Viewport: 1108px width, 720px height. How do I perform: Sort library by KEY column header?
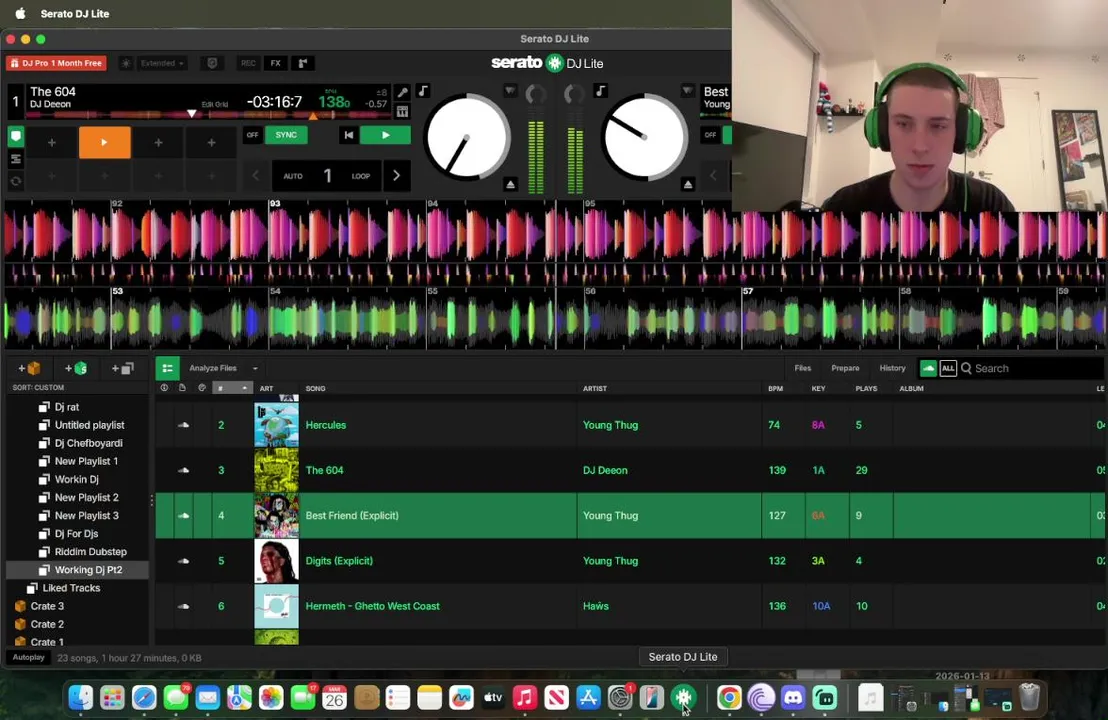(818, 389)
